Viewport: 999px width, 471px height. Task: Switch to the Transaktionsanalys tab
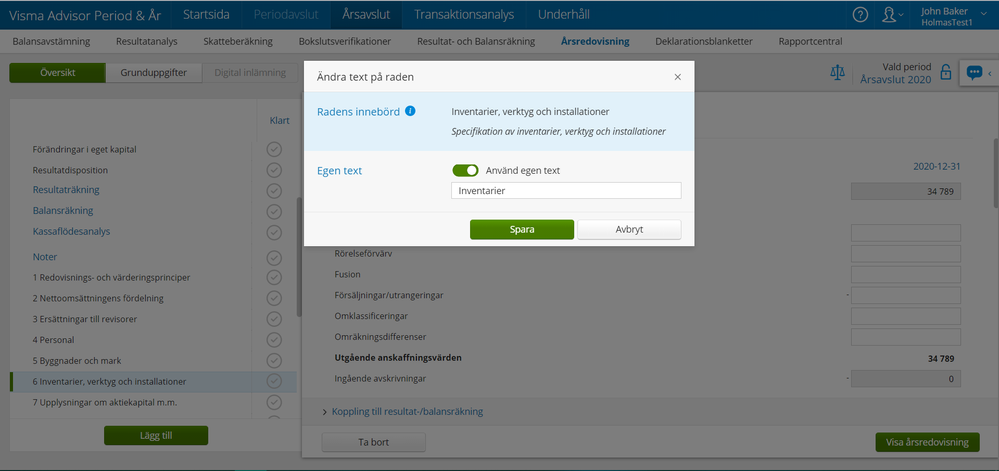tap(463, 15)
